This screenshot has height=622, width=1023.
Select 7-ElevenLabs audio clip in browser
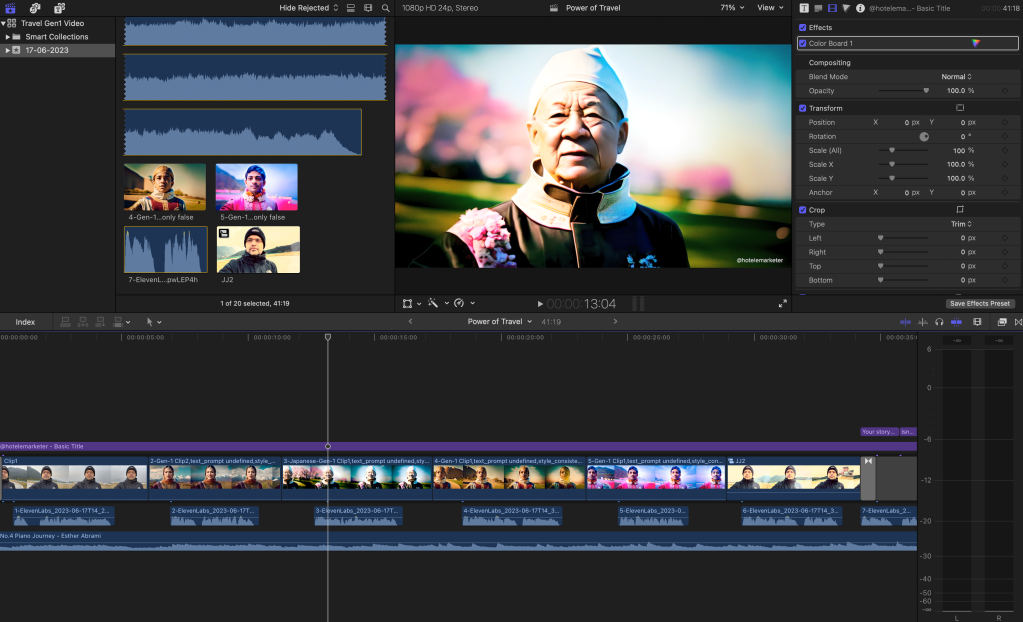tap(166, 249)
